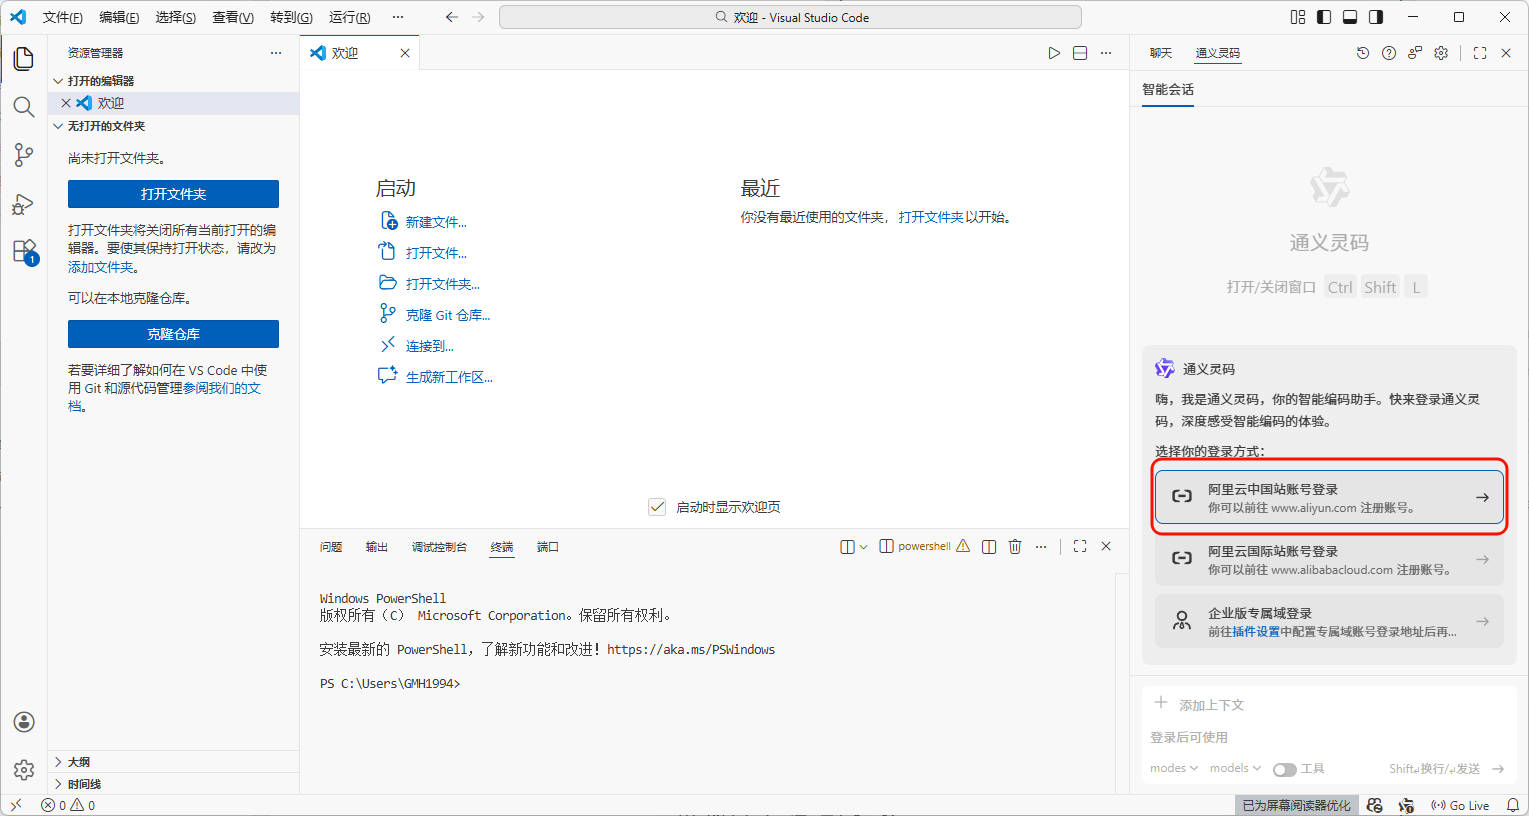The width and height of the screenshot is (1529, 816).
Task: Click the 插件设置 link
Action: [1256, 632]
